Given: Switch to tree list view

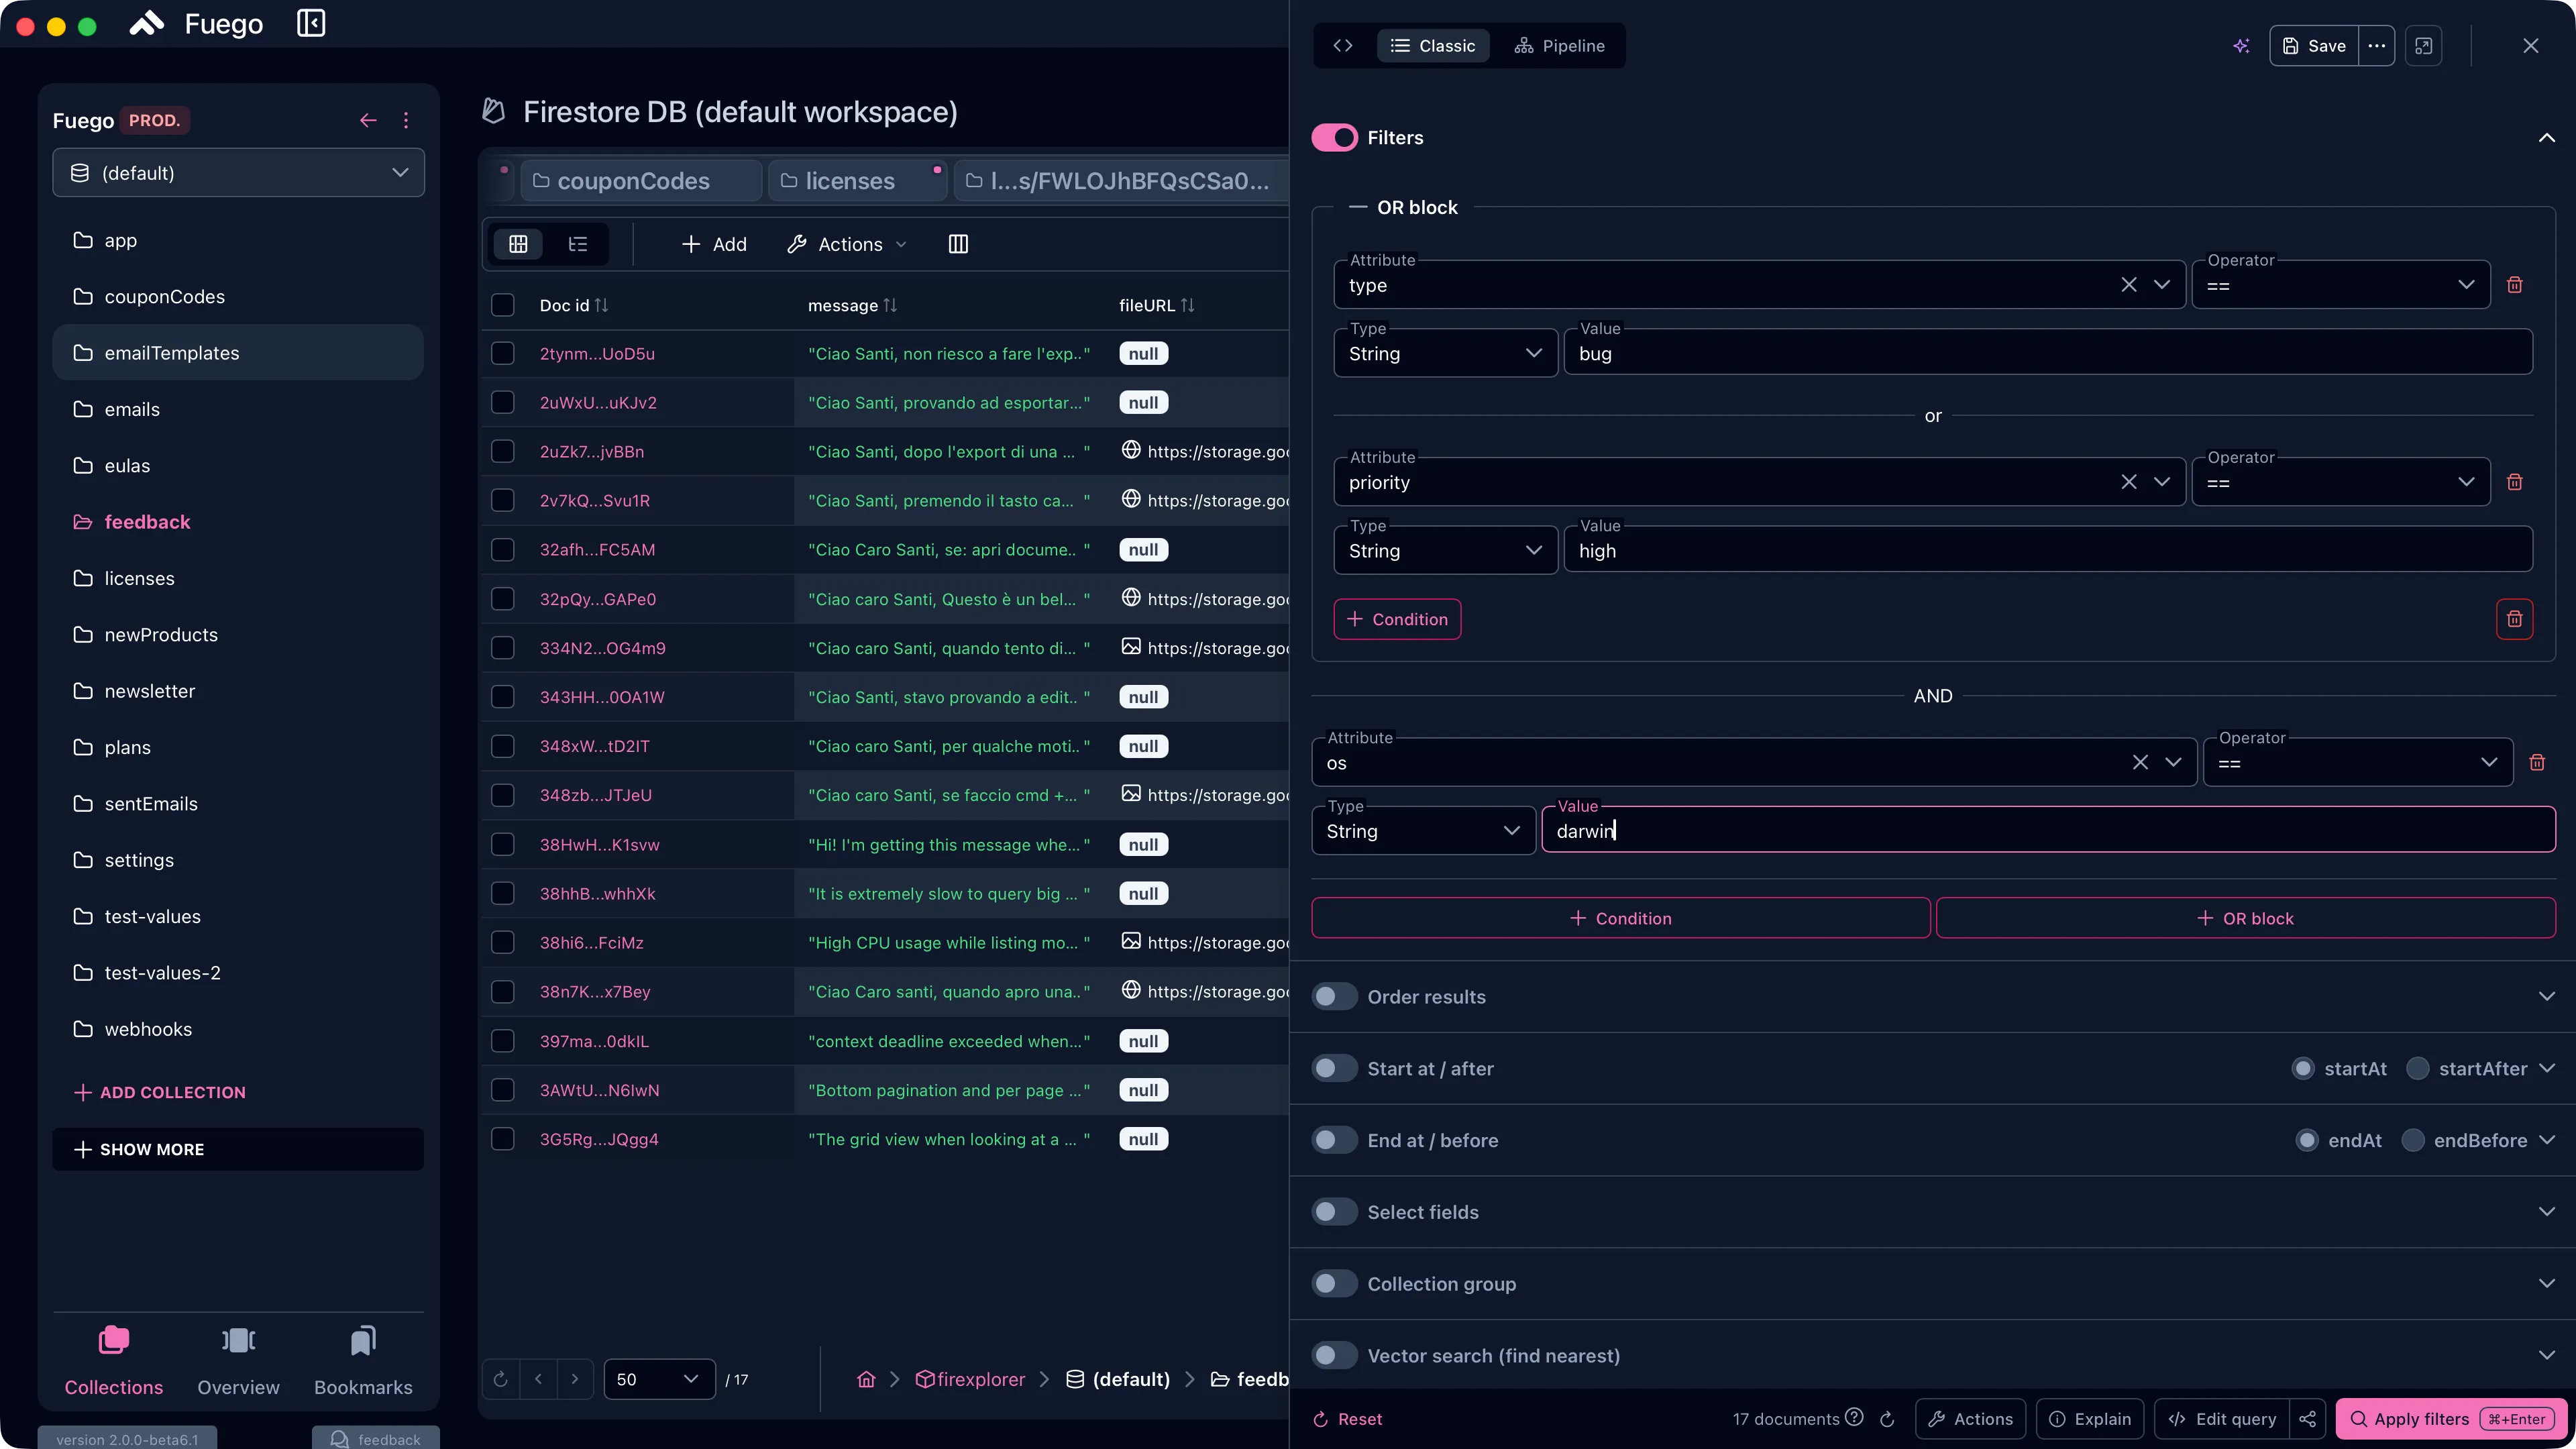Looking at the screenshot, I should pos(578,244).
